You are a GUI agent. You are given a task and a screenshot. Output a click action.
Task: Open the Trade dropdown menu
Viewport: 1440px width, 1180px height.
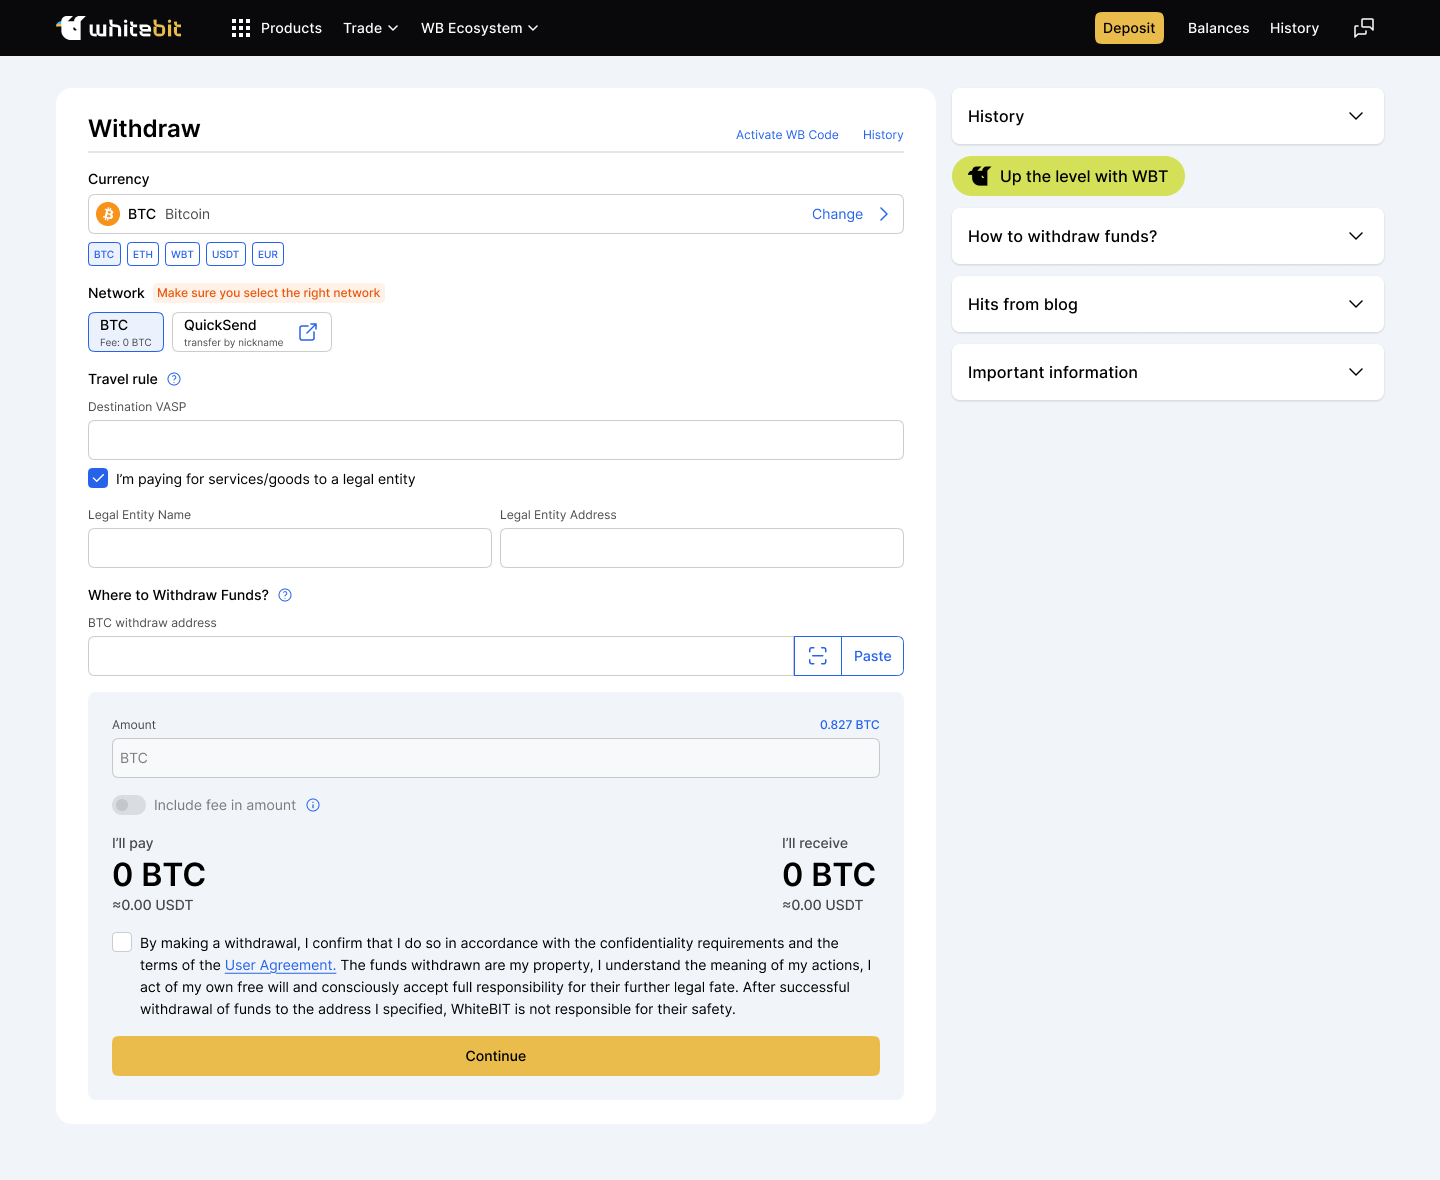tap(370, 28)
